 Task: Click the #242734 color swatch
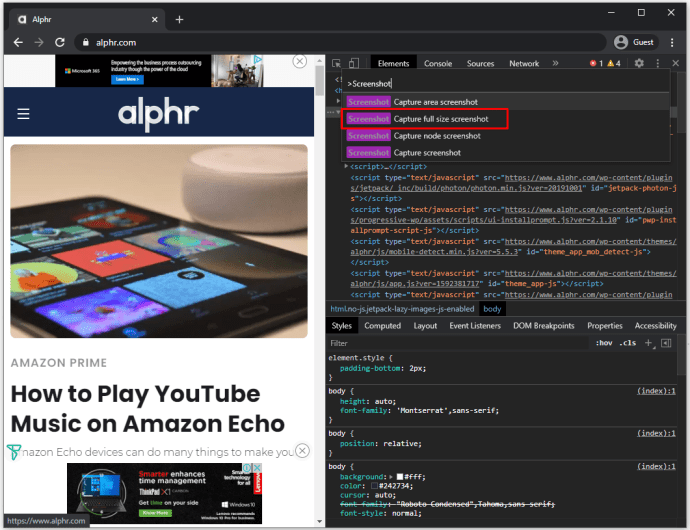coord(374,486)
